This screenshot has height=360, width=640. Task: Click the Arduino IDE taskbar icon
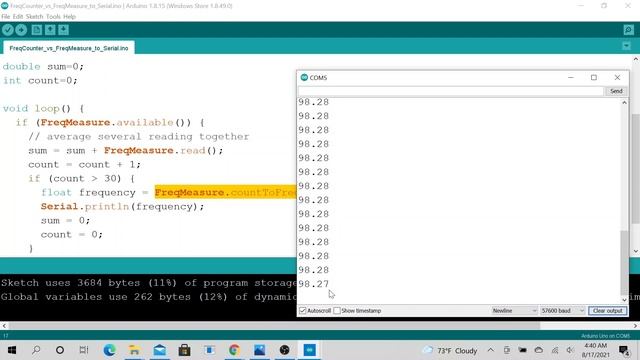(x=309, y=350)
